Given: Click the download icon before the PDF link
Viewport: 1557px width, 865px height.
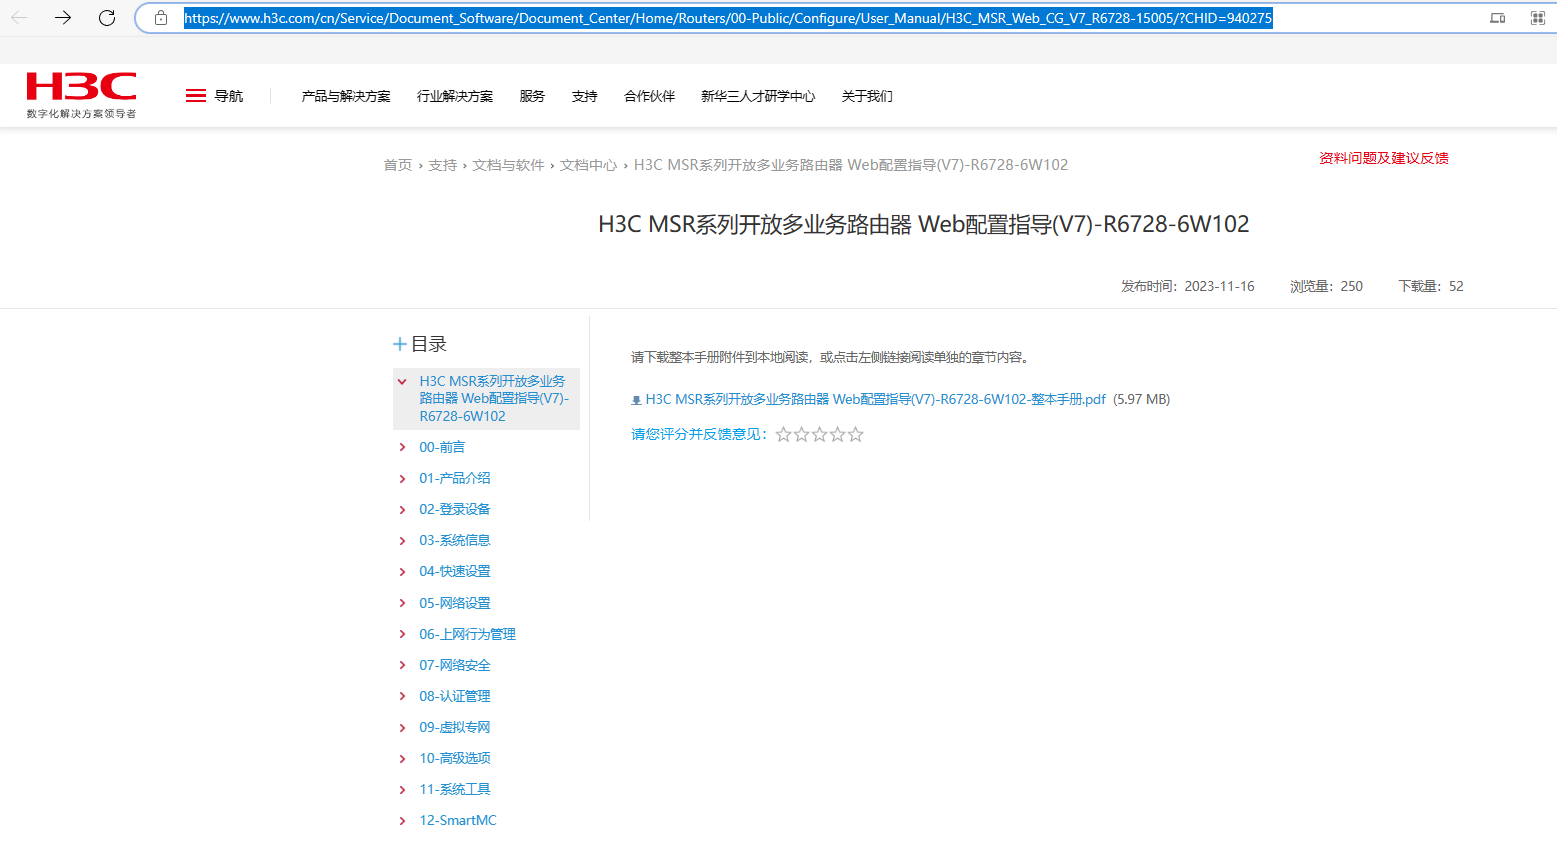Looking at the screenshot, I should point(636,400).
